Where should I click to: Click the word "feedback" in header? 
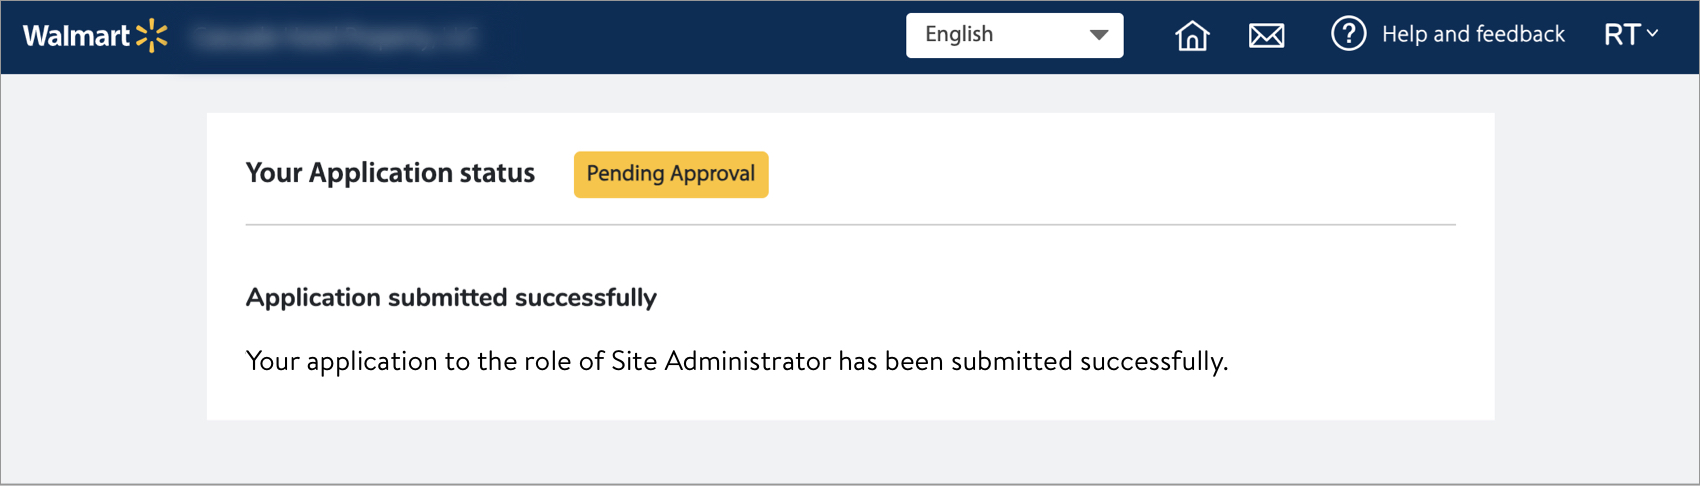pyautogui.click(x=1520, y=34)
